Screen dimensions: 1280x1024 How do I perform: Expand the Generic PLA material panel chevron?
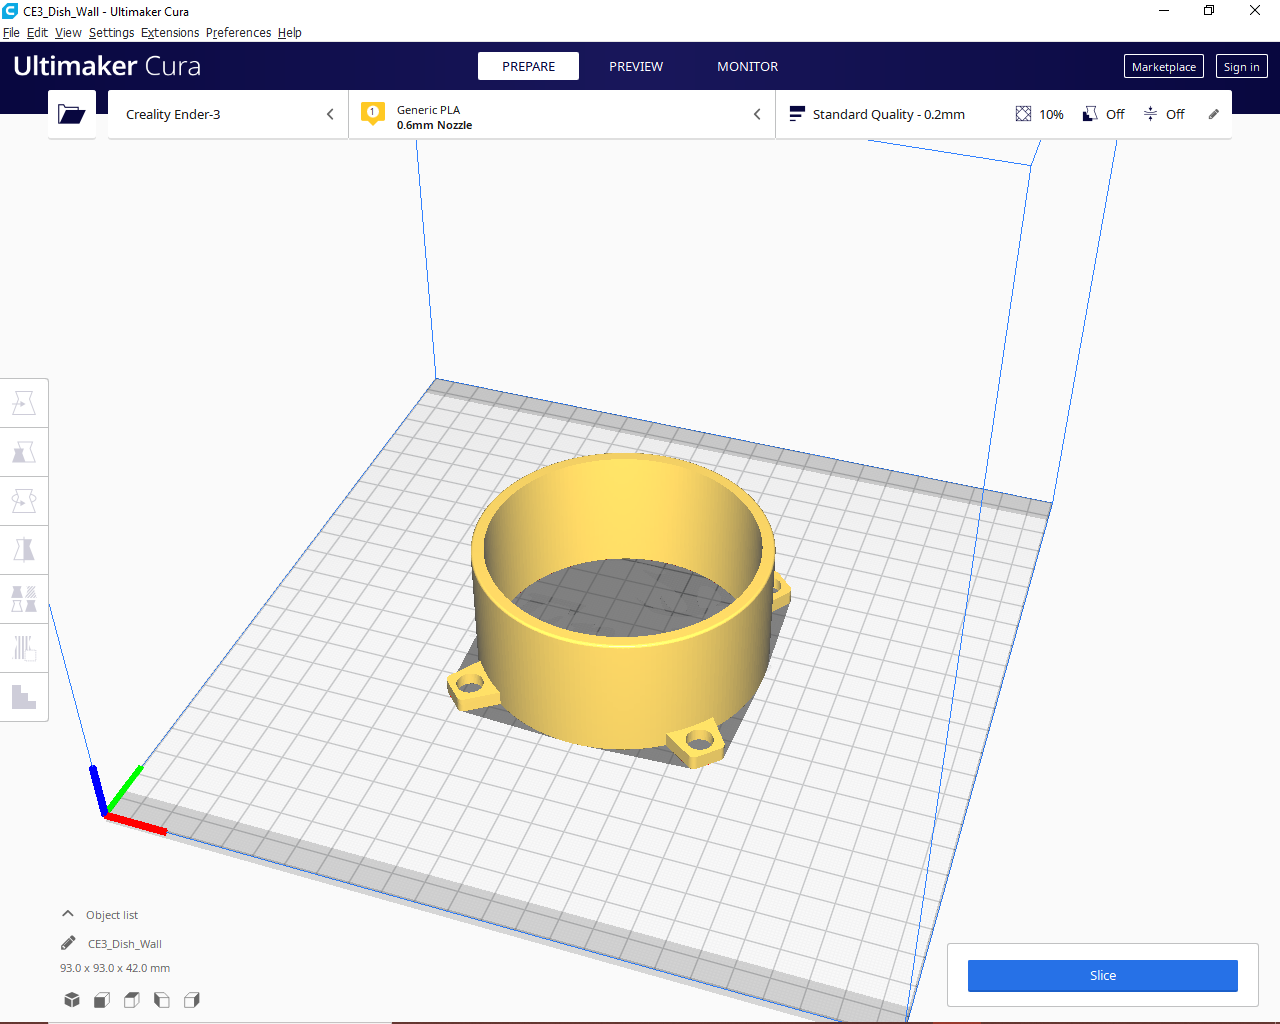(757, 114)
